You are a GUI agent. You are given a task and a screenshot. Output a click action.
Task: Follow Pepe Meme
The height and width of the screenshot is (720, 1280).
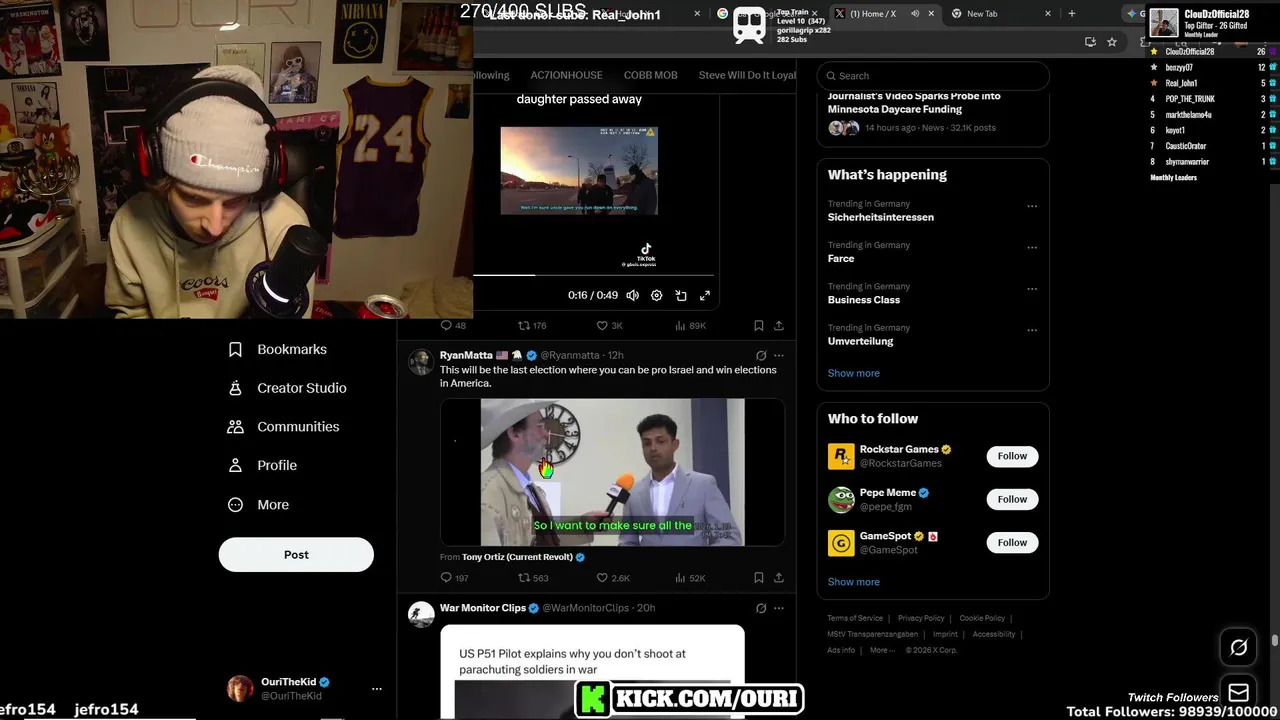pos(1012,499)
